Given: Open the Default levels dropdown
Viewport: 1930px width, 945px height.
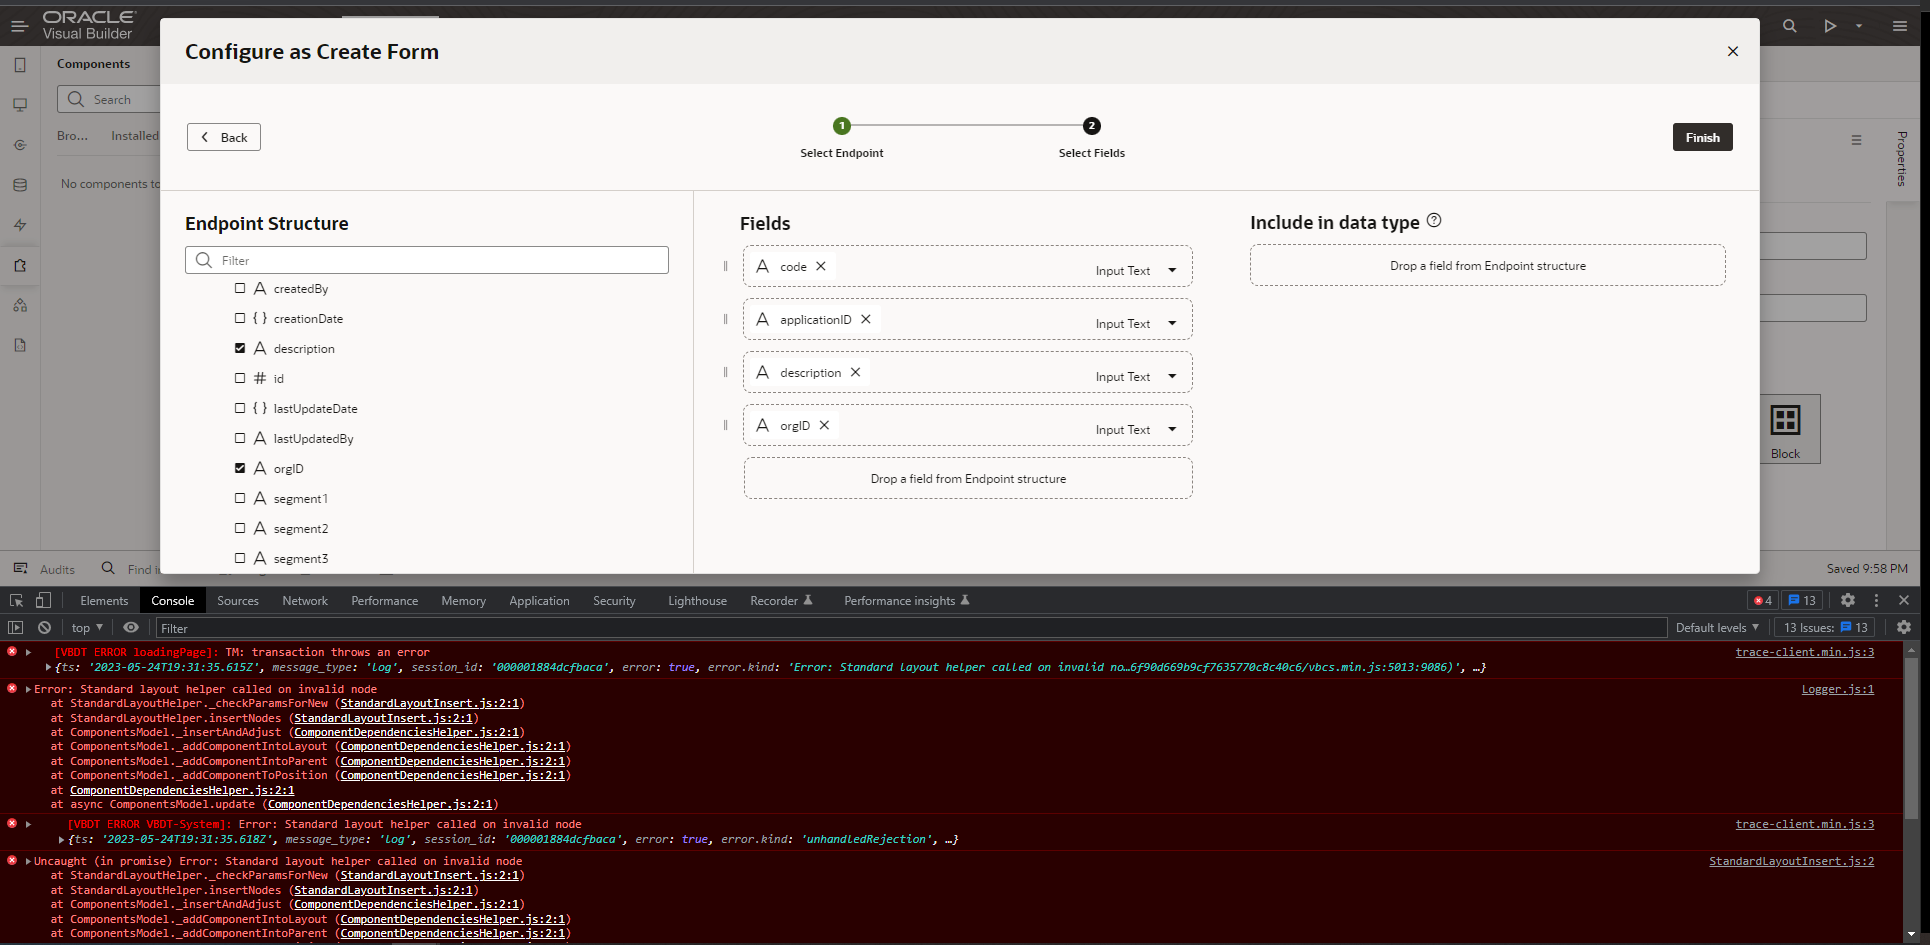Looking at the screenshot, I should coord(1716,627).
